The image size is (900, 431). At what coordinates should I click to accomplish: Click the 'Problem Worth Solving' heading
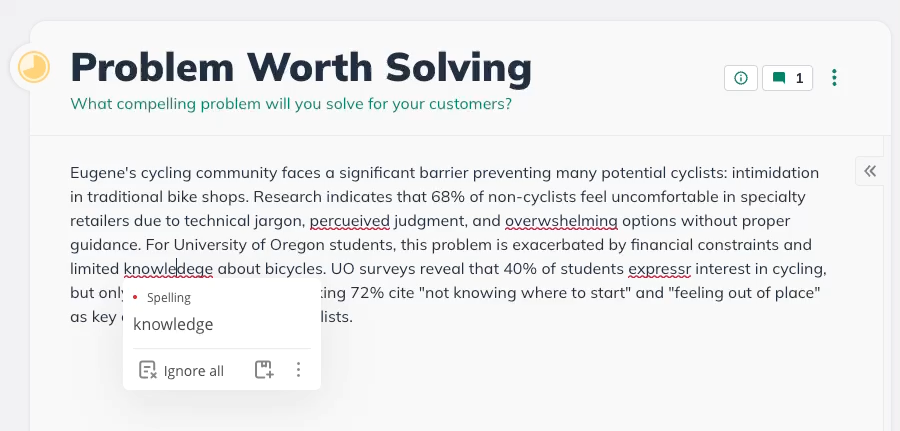tap(301, 68)
